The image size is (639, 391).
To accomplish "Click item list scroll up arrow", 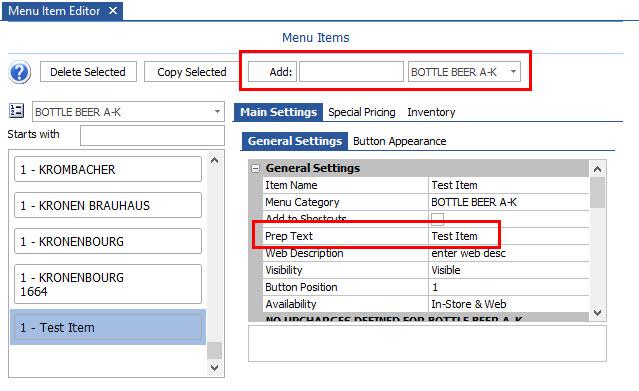I will click(x=214, y=160).
